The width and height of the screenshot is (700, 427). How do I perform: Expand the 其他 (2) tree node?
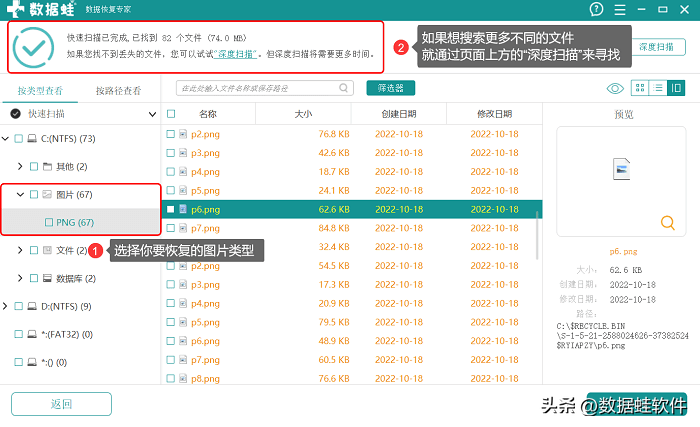click(21, 166)
